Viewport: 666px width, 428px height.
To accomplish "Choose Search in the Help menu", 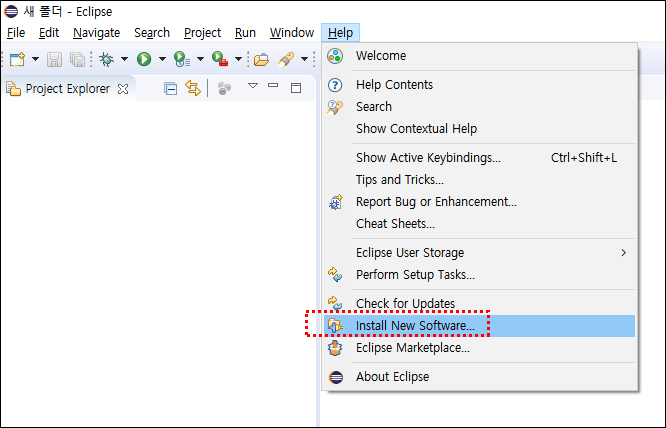I will 480,107.
